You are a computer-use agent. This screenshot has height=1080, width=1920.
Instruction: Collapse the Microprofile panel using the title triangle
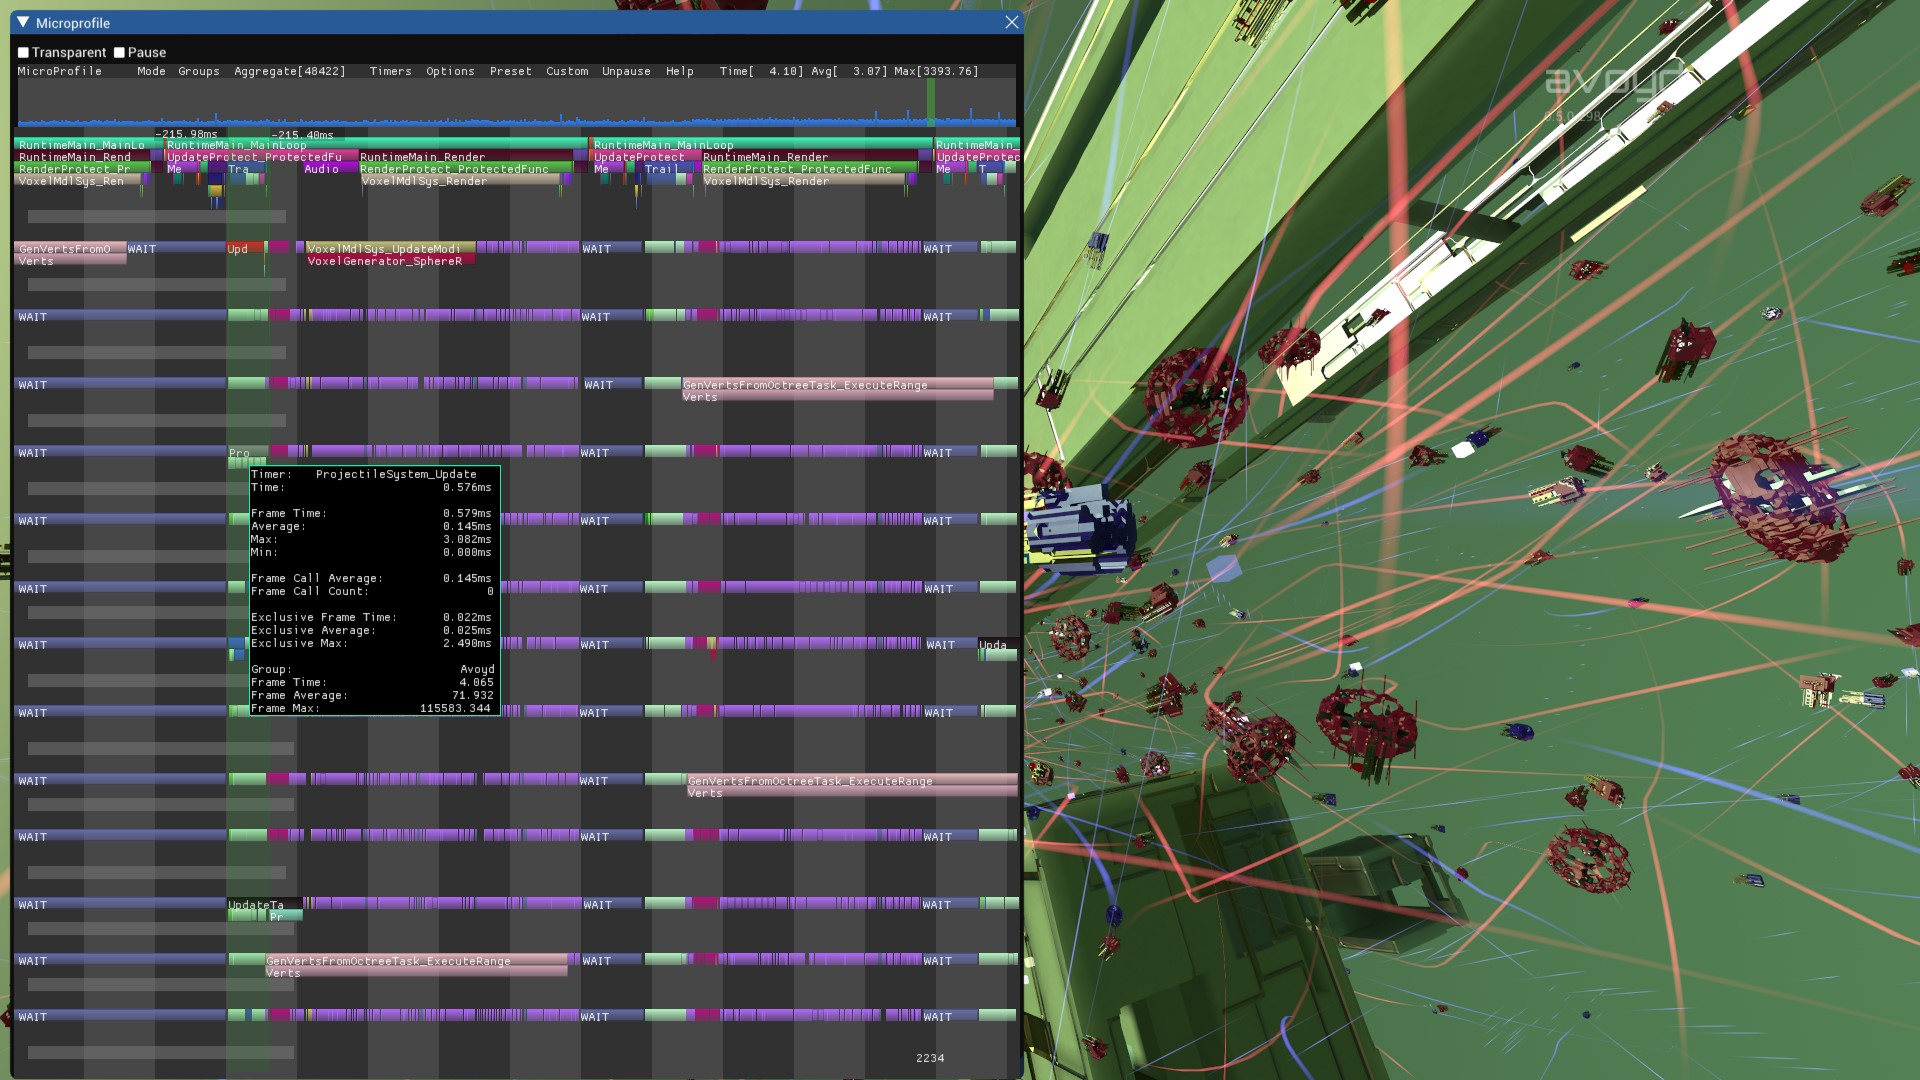click(21, 22)
